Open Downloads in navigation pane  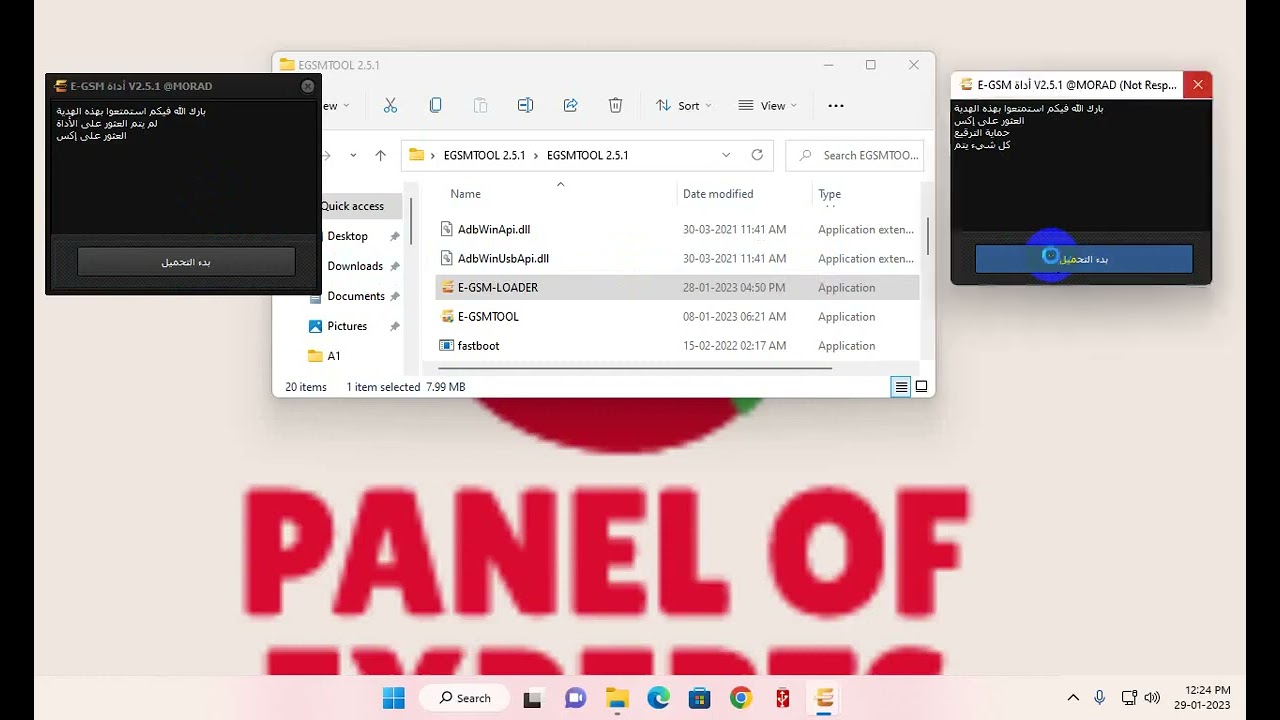(x=355, y=266)
